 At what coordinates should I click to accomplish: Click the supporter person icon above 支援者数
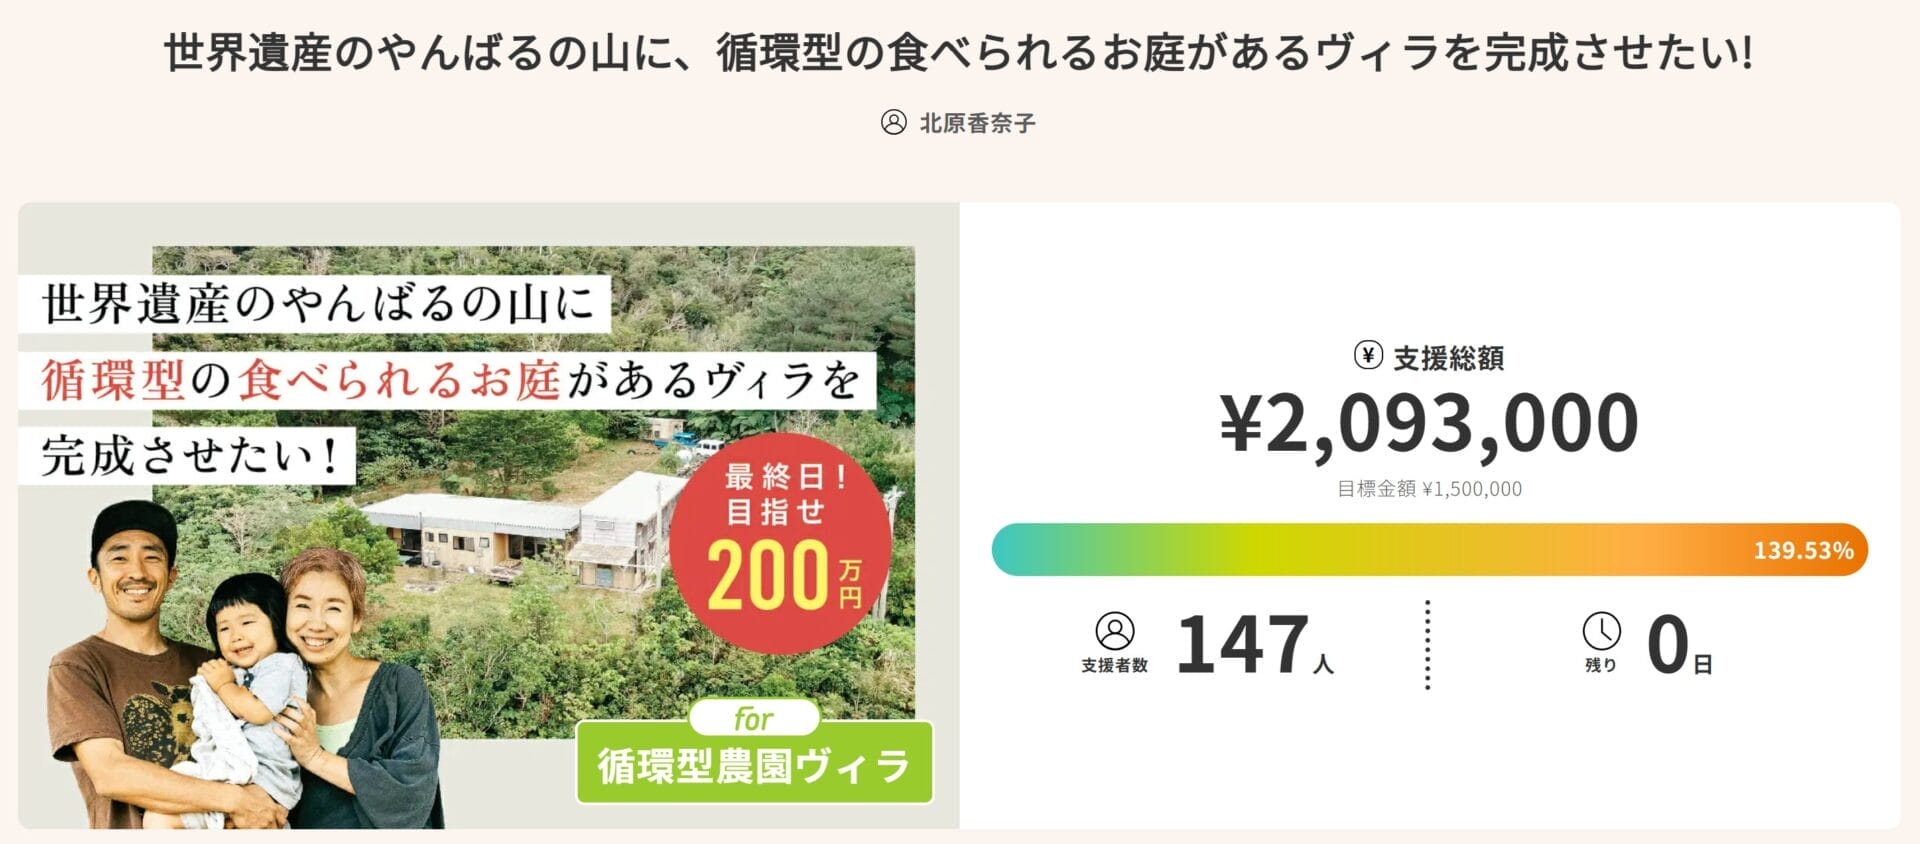(1114, 631)
